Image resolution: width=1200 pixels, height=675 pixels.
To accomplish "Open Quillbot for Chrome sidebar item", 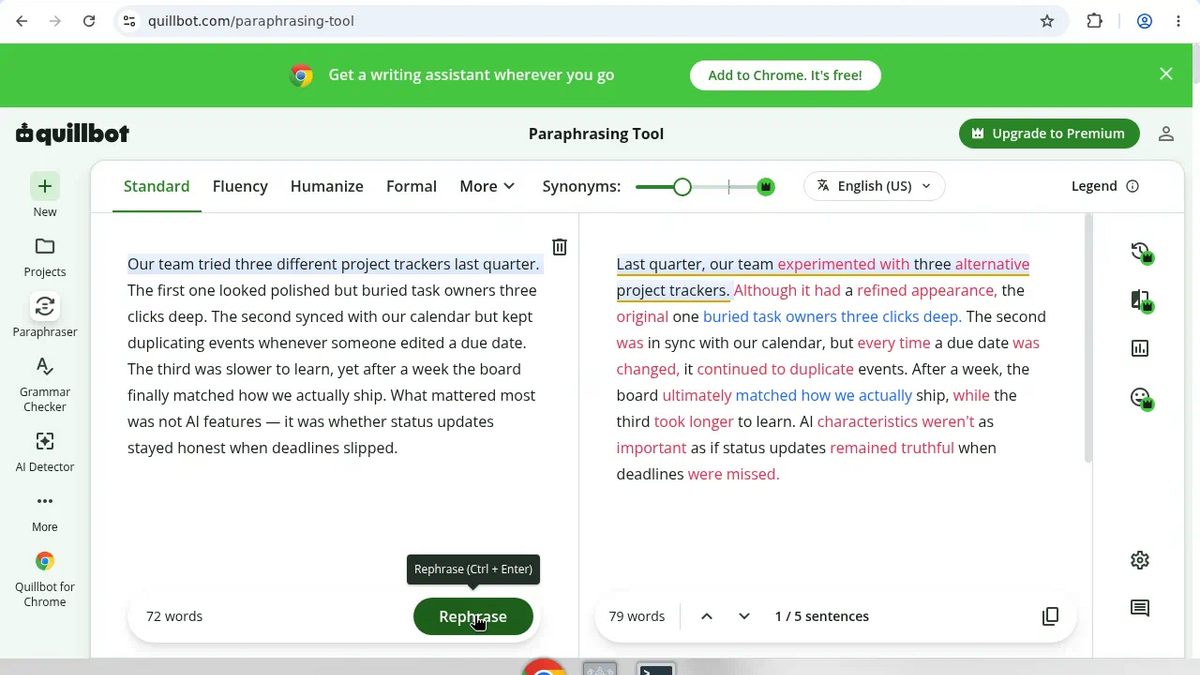I will [45, 579].
